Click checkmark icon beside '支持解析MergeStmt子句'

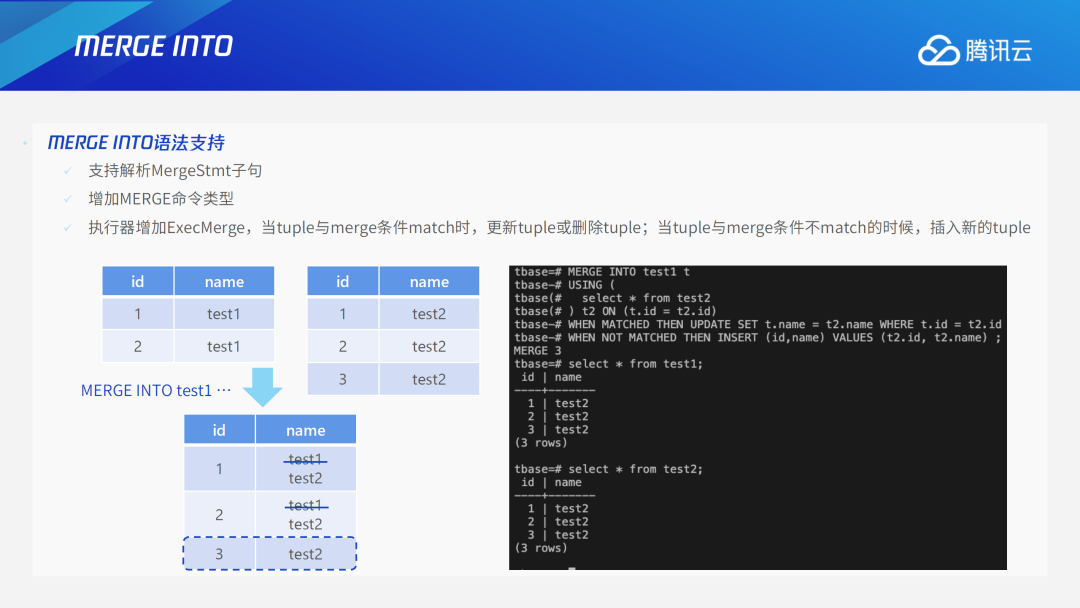[68, 171]
